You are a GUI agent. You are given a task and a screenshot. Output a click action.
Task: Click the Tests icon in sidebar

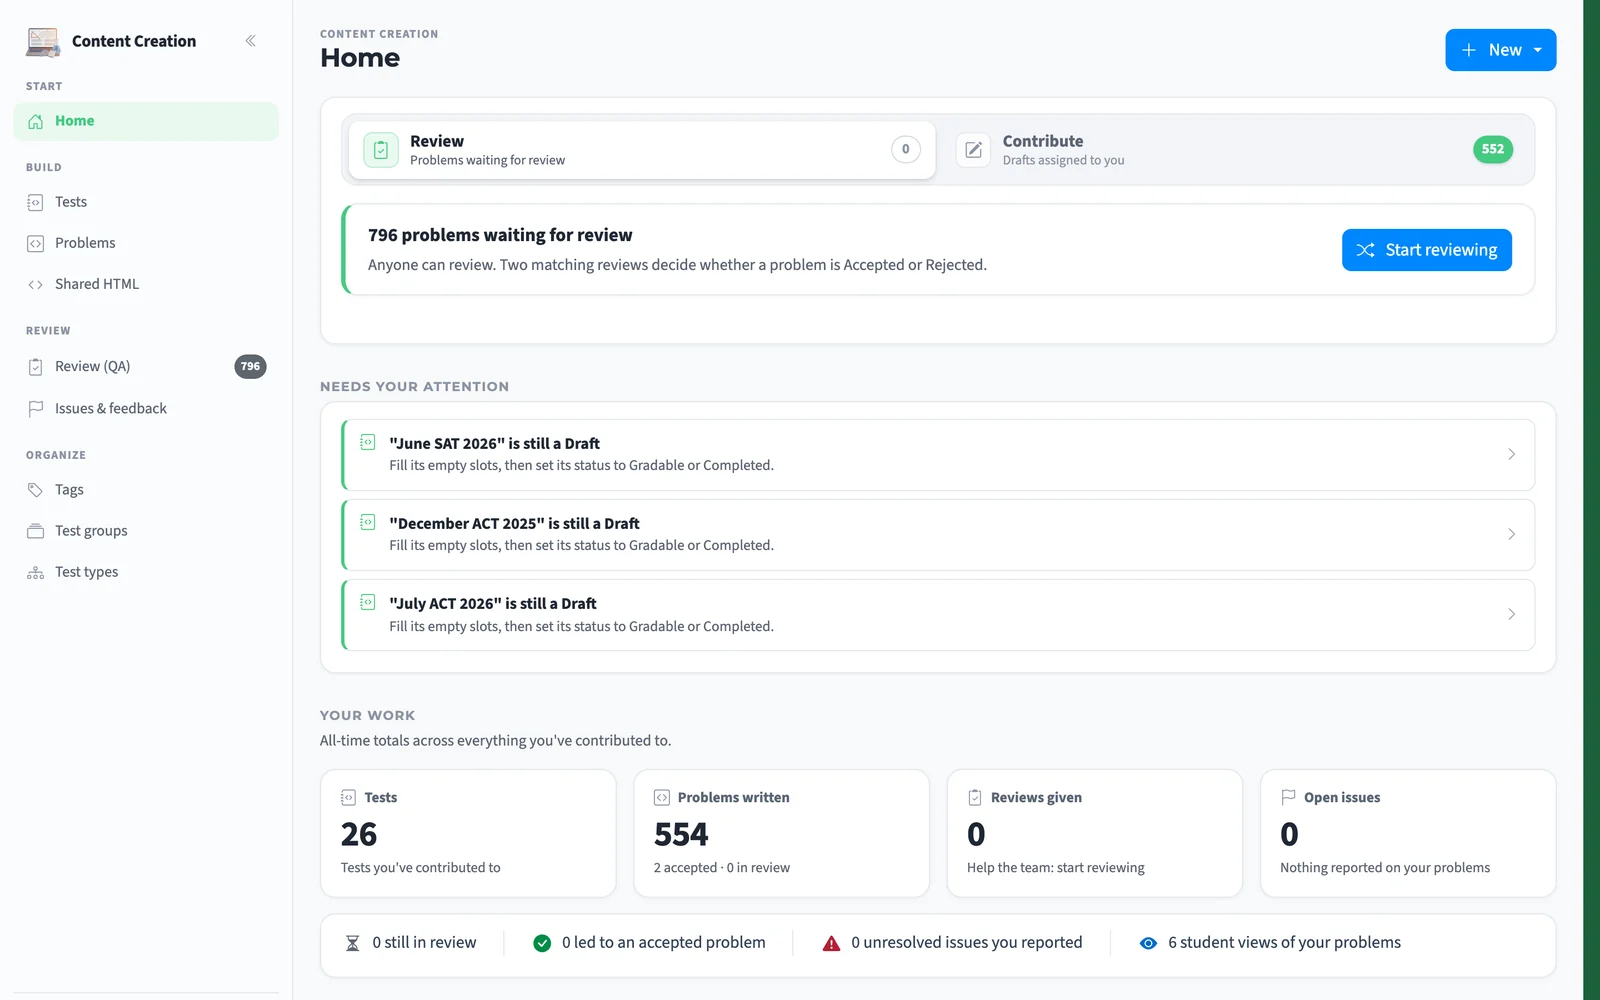point(36,202)
